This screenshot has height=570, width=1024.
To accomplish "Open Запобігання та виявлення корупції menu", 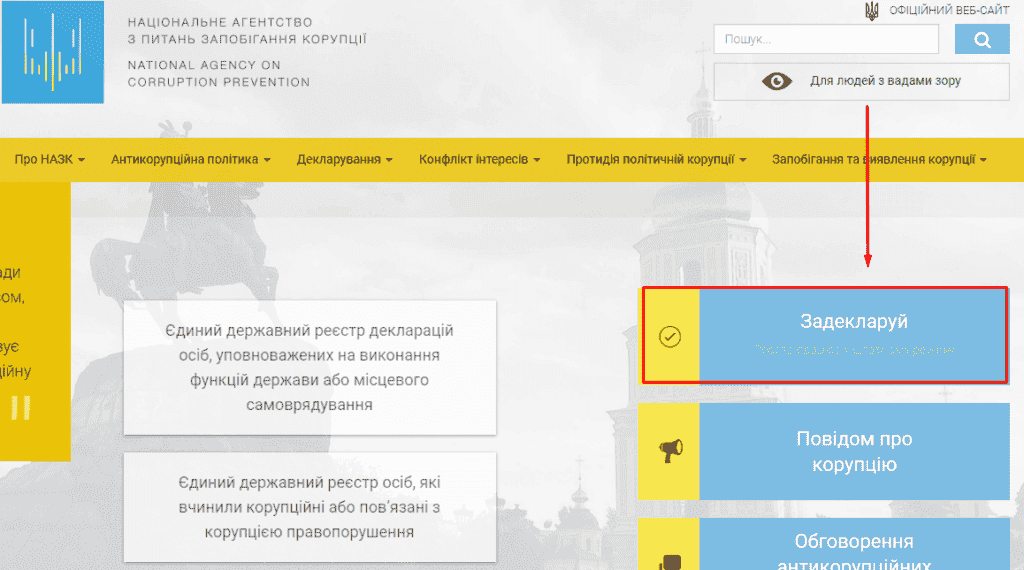I will pos(879,160).
